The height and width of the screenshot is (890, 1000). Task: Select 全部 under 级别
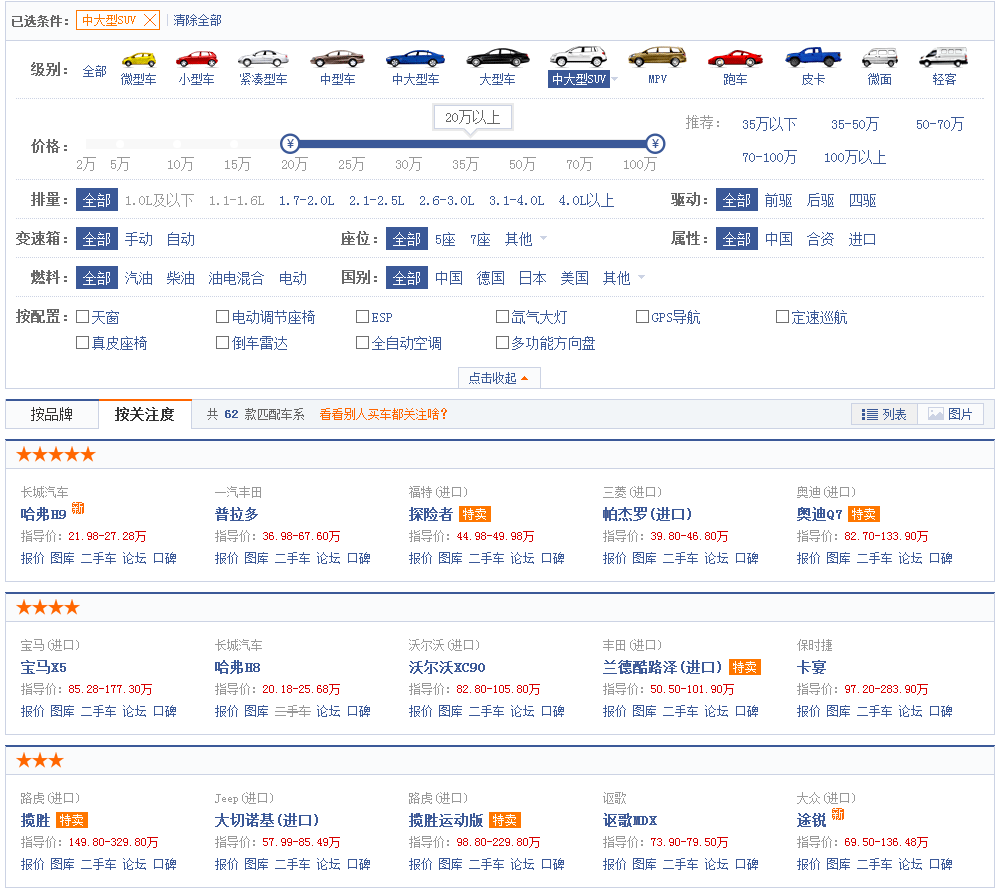(94, 71)
